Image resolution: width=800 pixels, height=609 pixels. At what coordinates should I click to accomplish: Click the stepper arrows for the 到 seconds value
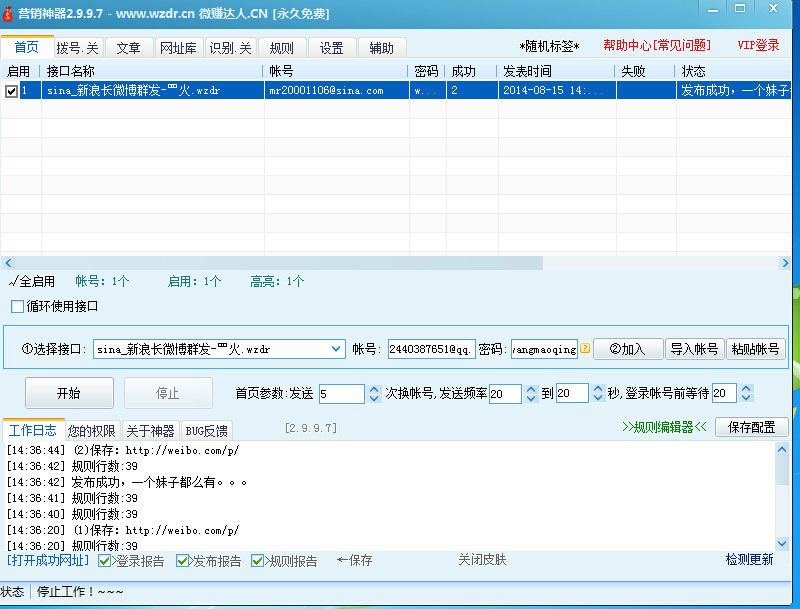coord(597,394)
